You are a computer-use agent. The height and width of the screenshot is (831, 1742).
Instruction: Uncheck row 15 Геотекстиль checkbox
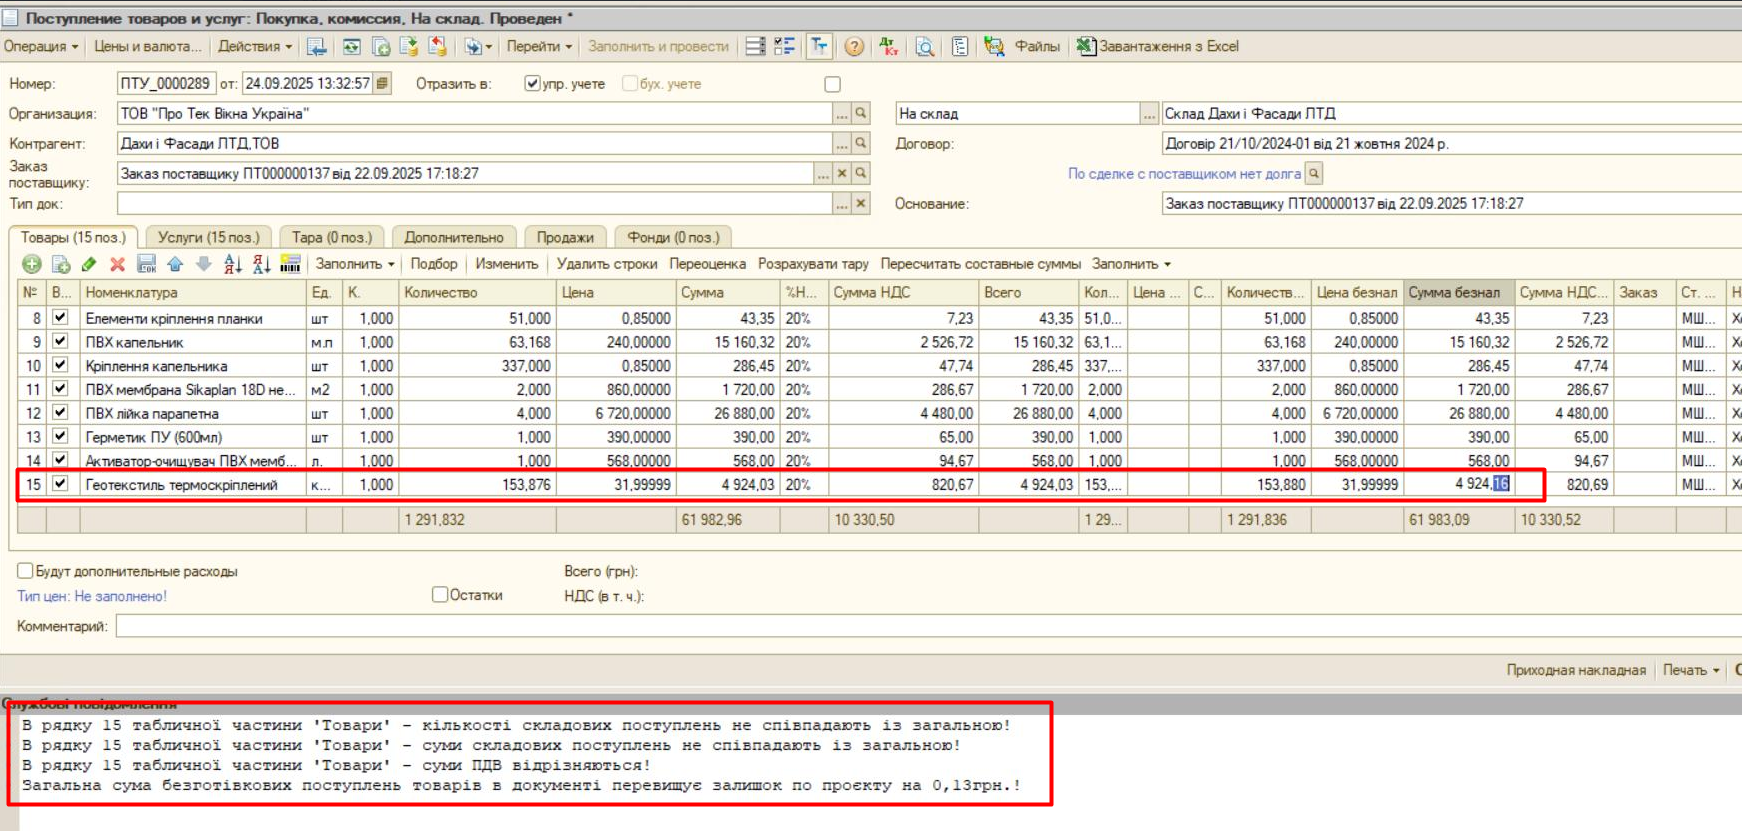click(61, 484)
